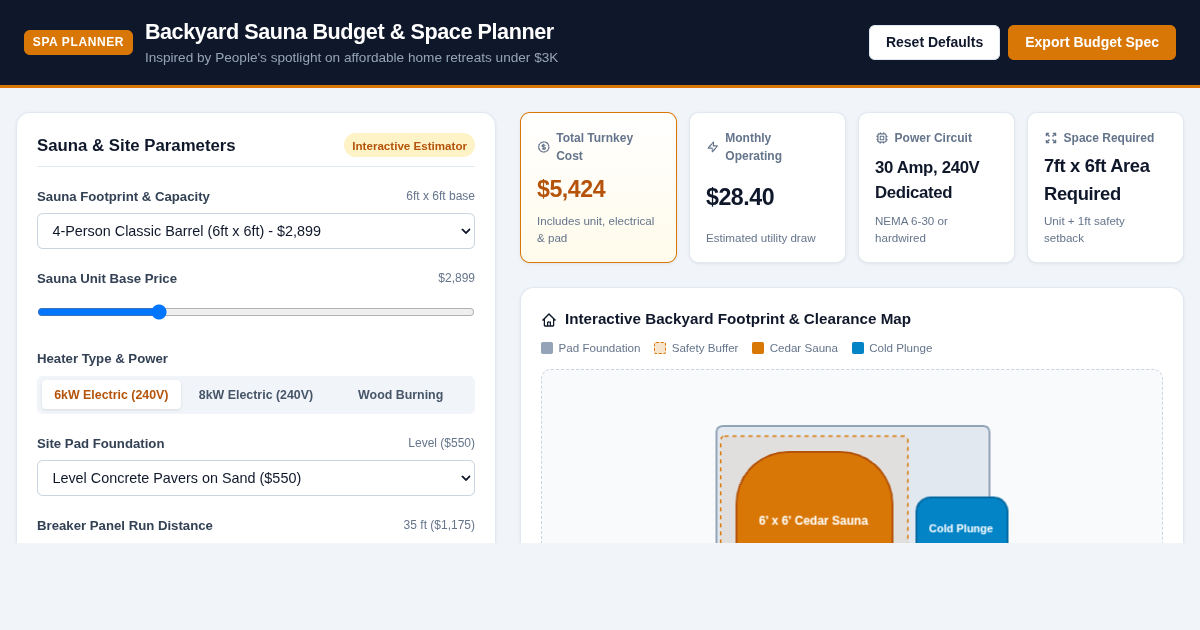The width and height of the screenshot is (1200, 630).
Task: Click the Estimated utility draw note
Action: coord(761,238)
